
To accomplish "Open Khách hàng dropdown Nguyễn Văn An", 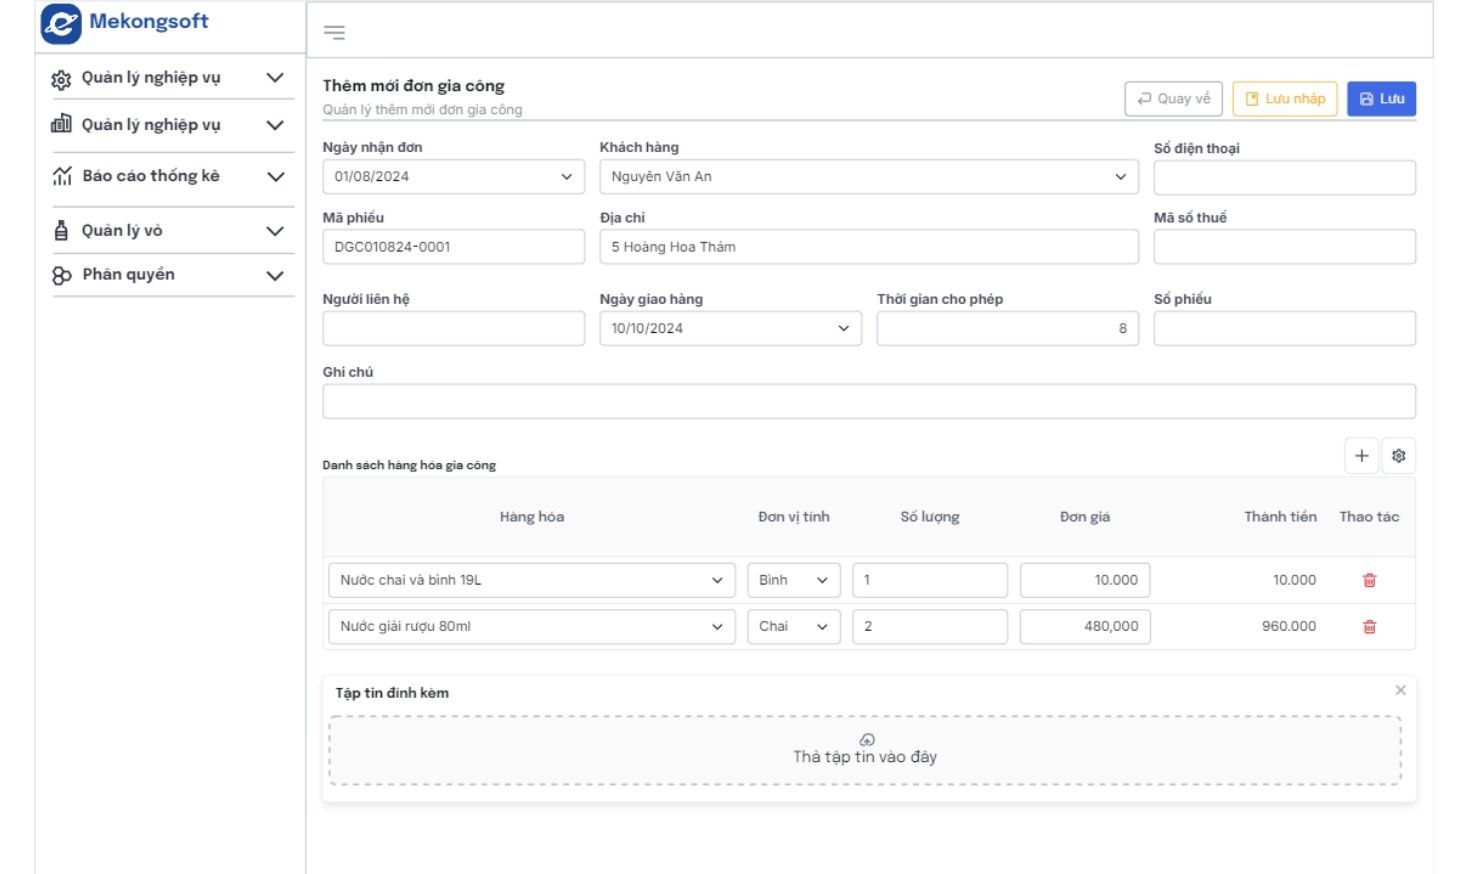I will point(868,177).
